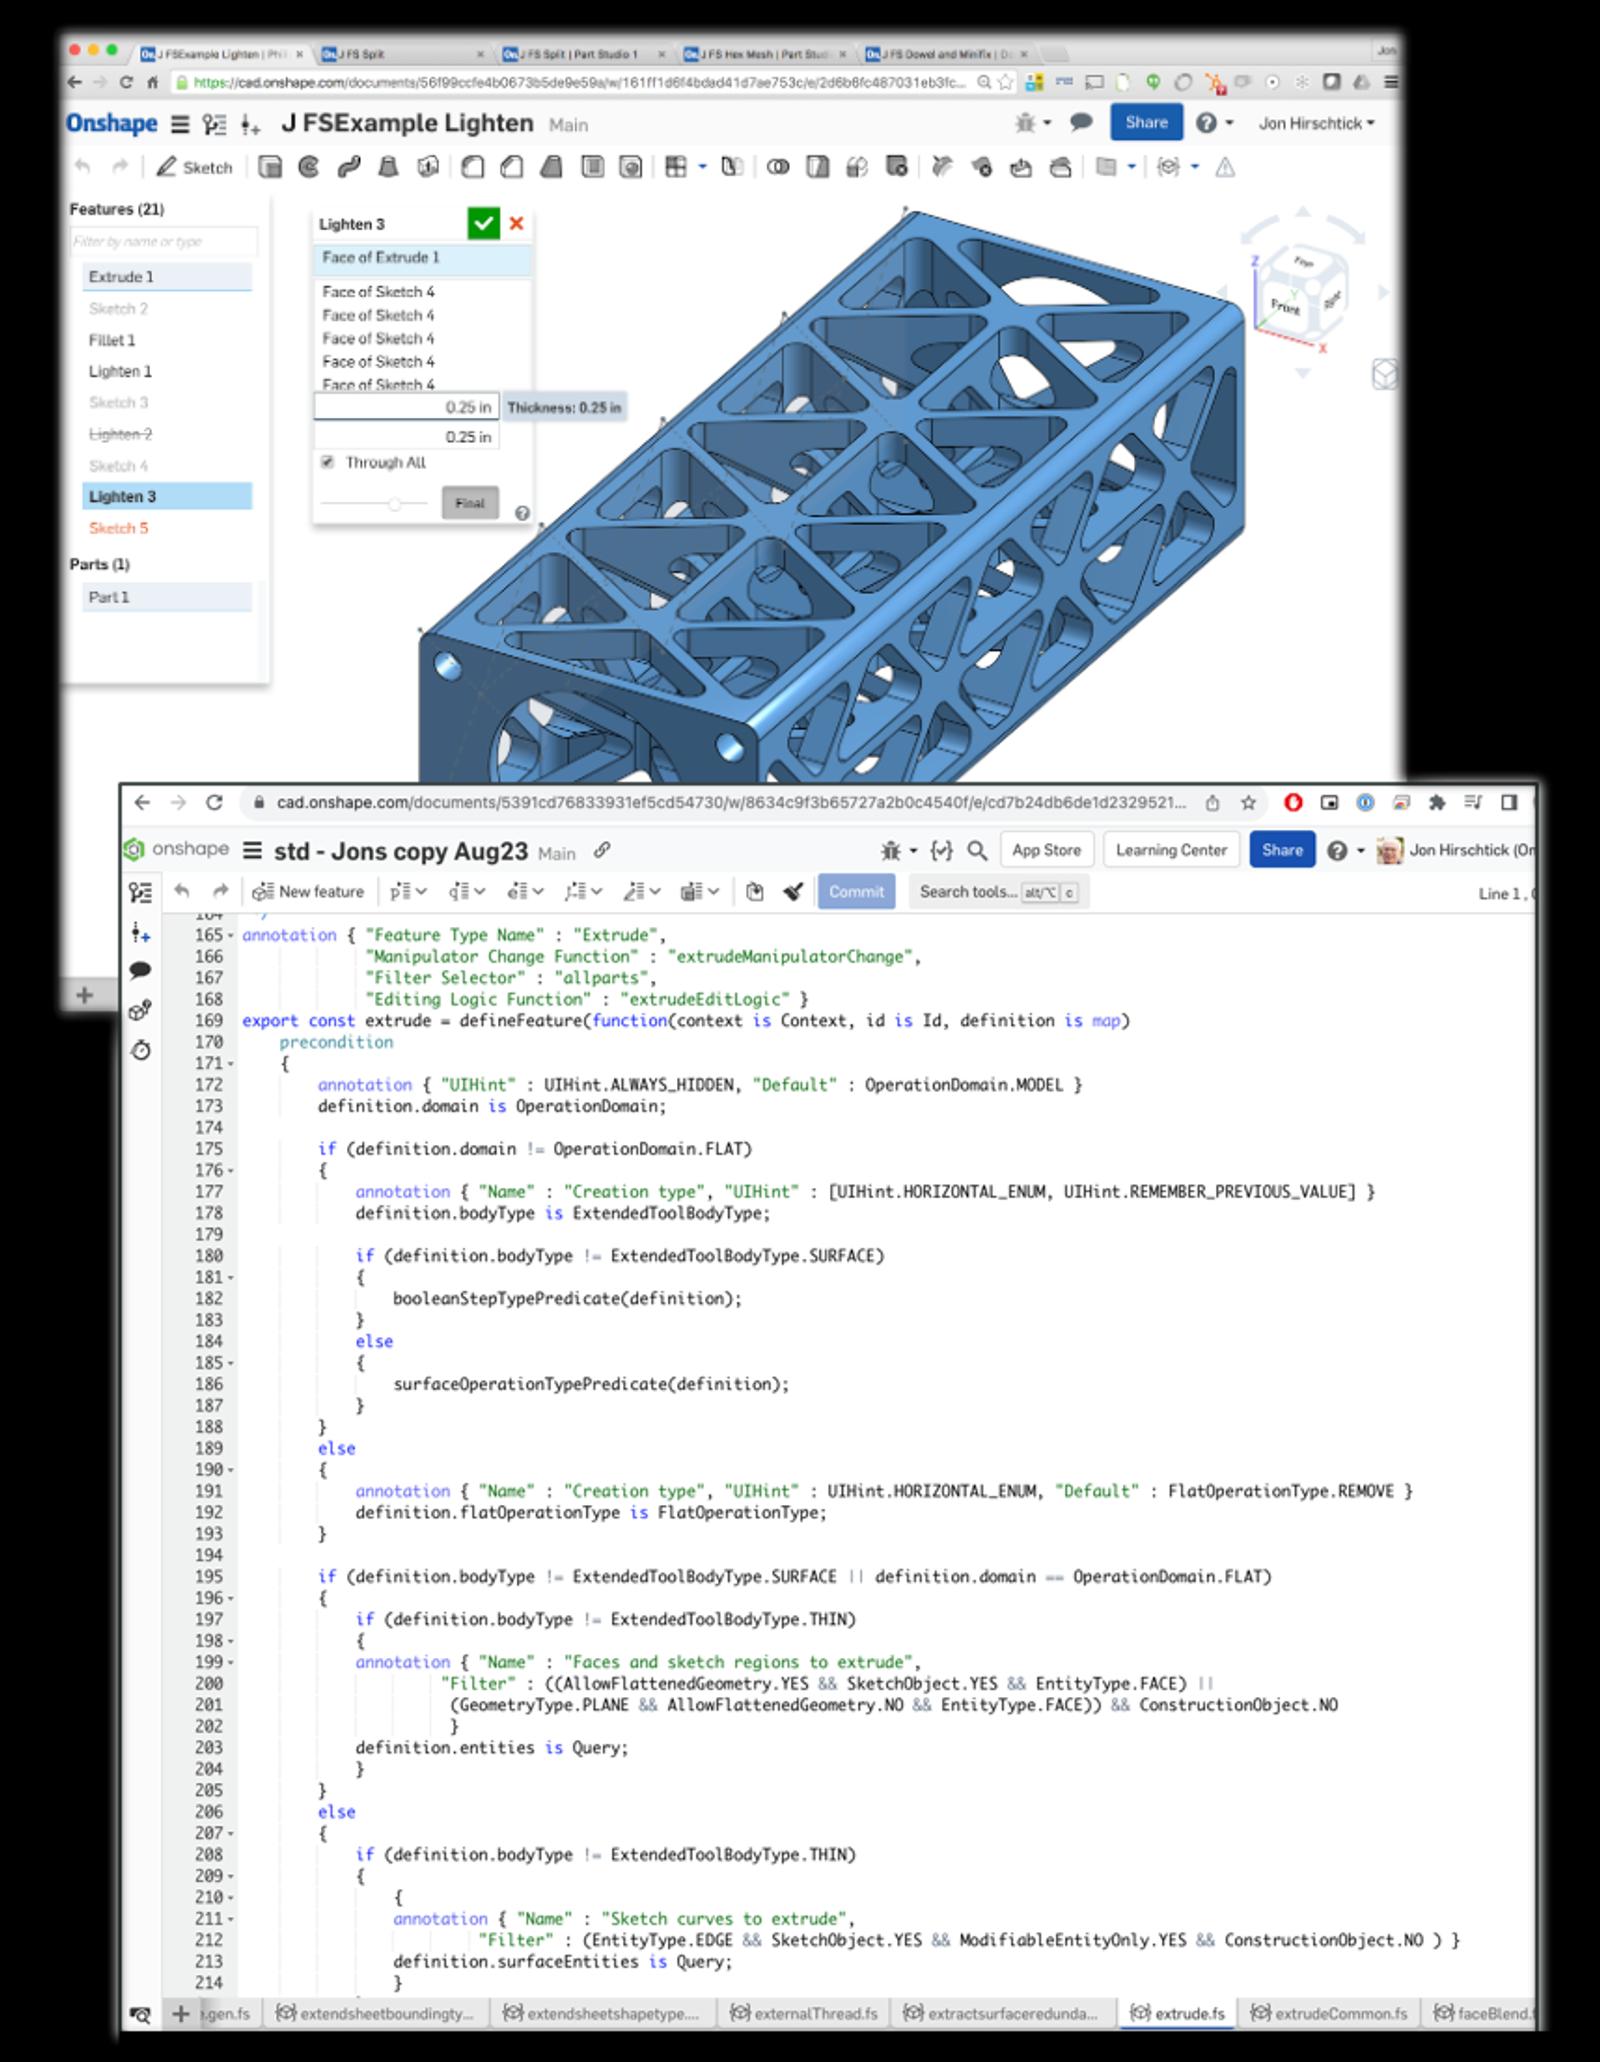Toggle the Through All checkbox
The height and width of the screenshot is (2062, 1600).
329,463
